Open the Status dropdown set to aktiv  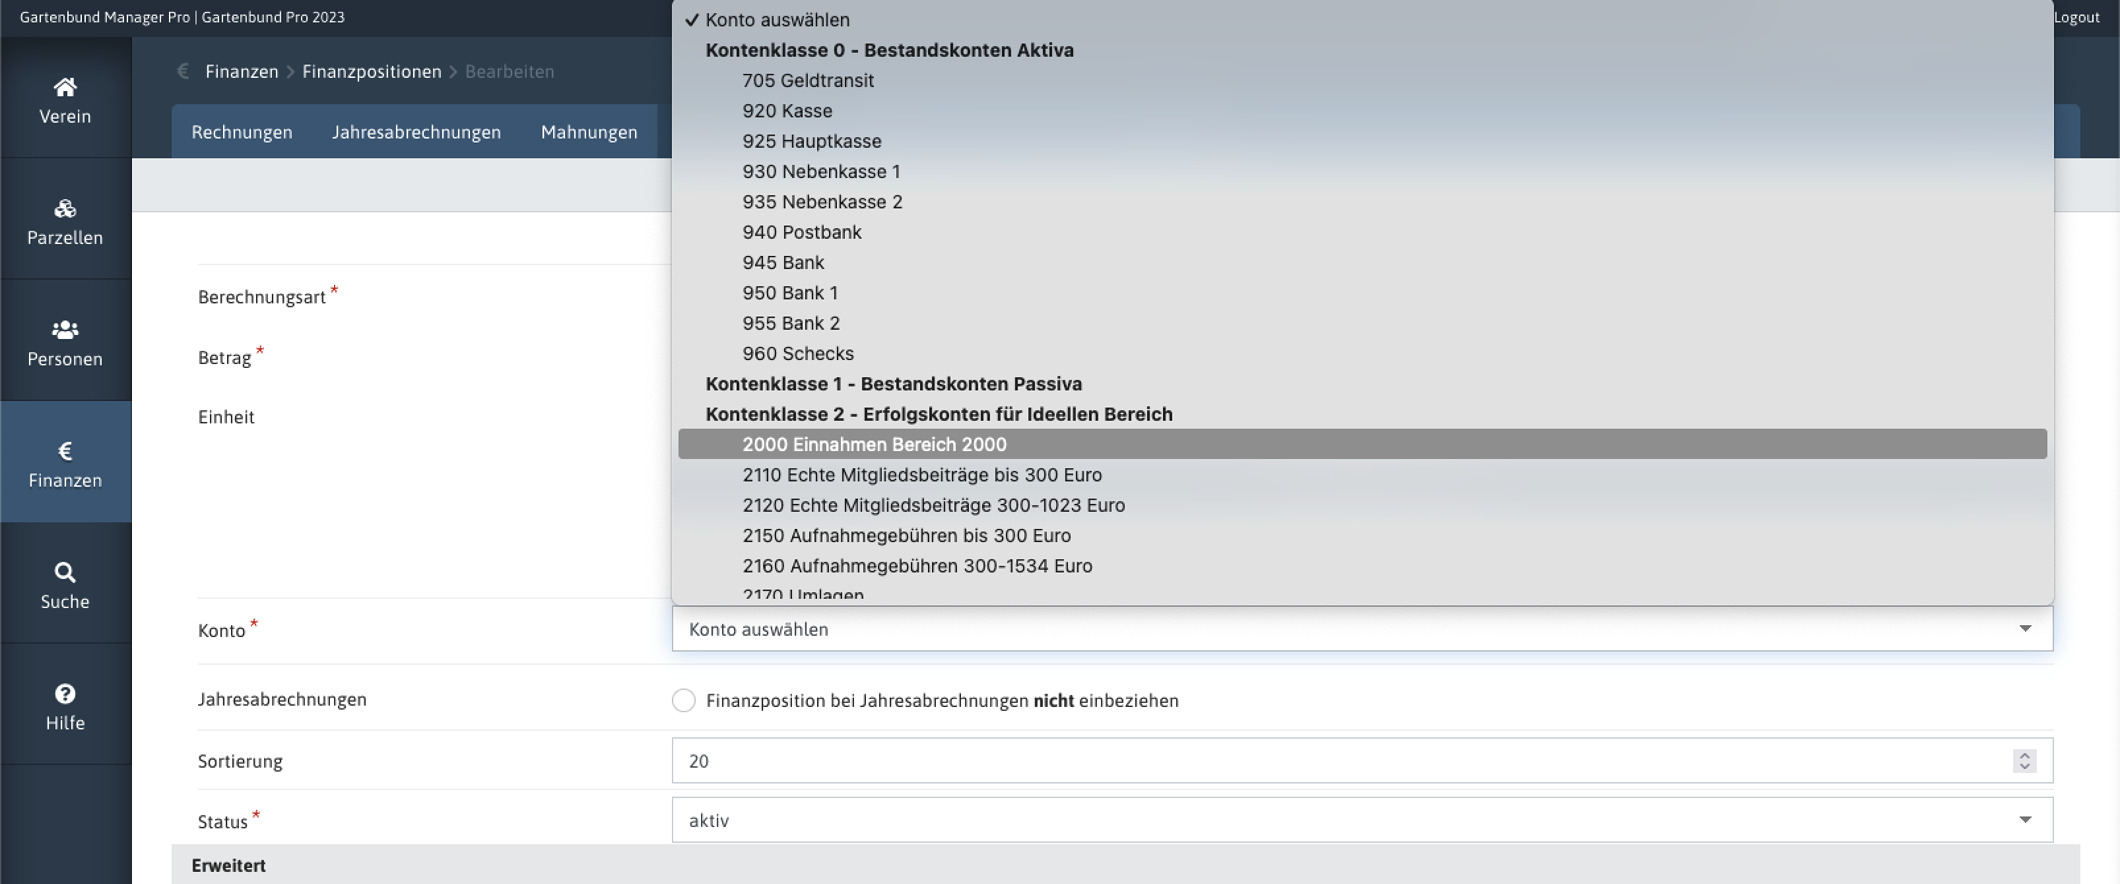[x=1362, y=820]
